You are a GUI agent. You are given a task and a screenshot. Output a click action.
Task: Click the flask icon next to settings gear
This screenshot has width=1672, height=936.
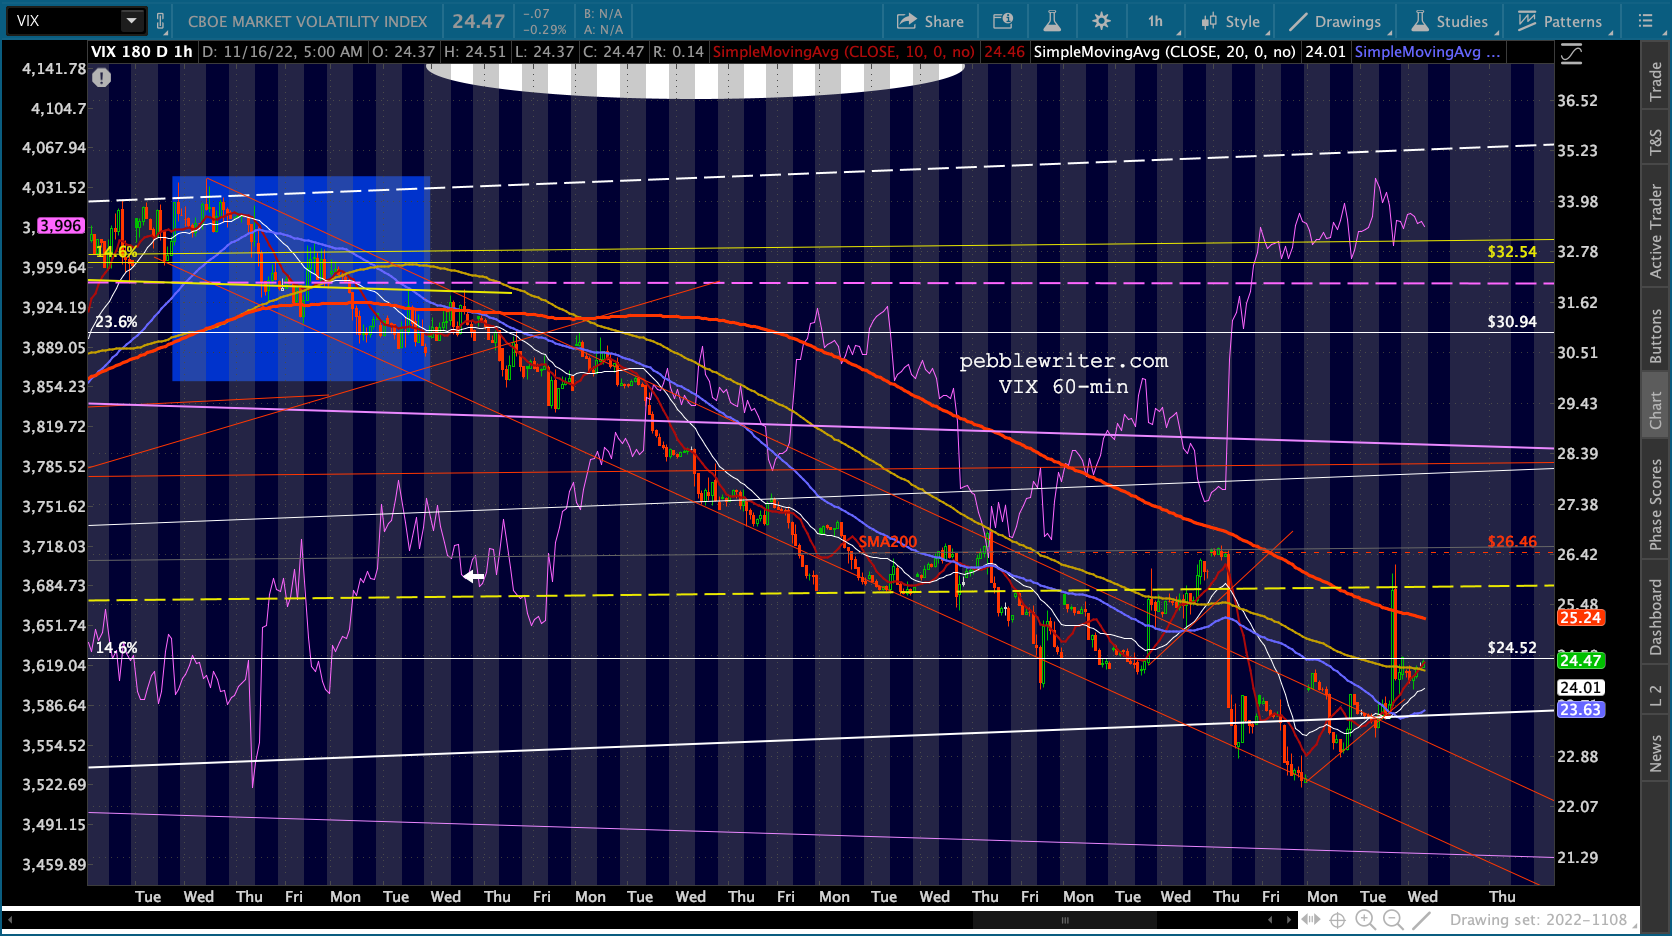point(1052,21)
